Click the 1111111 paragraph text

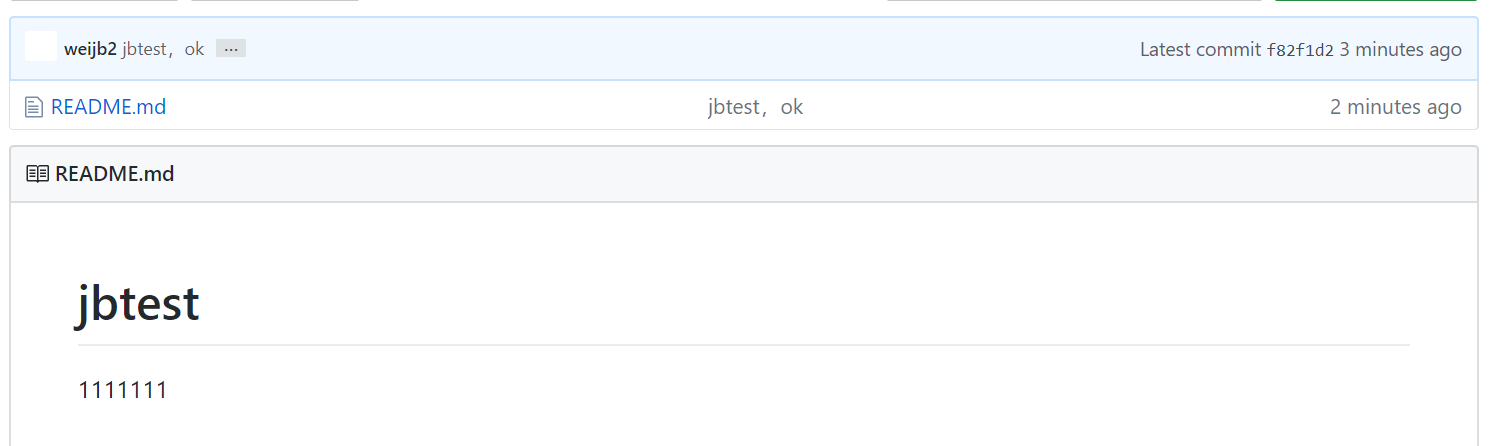pos(122,390)
